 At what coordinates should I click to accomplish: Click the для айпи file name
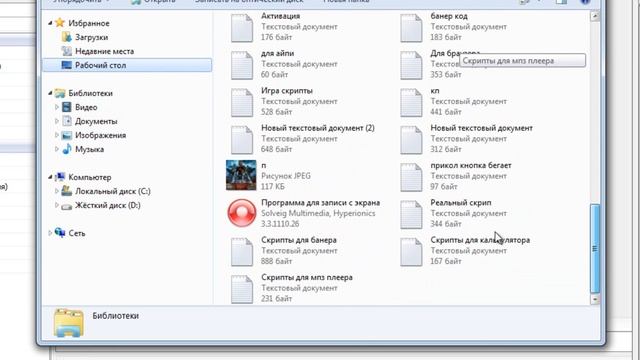(x=278, y=53)
